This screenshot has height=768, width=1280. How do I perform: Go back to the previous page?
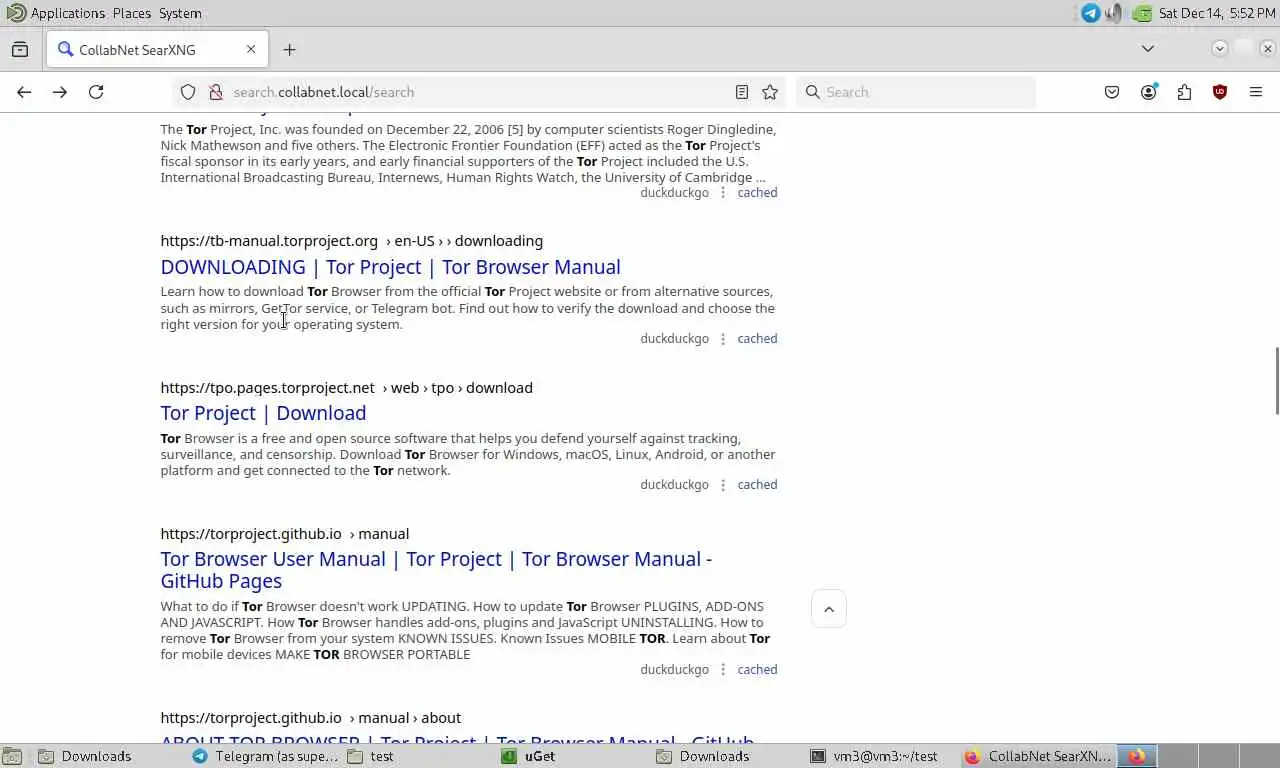point(24,92)
